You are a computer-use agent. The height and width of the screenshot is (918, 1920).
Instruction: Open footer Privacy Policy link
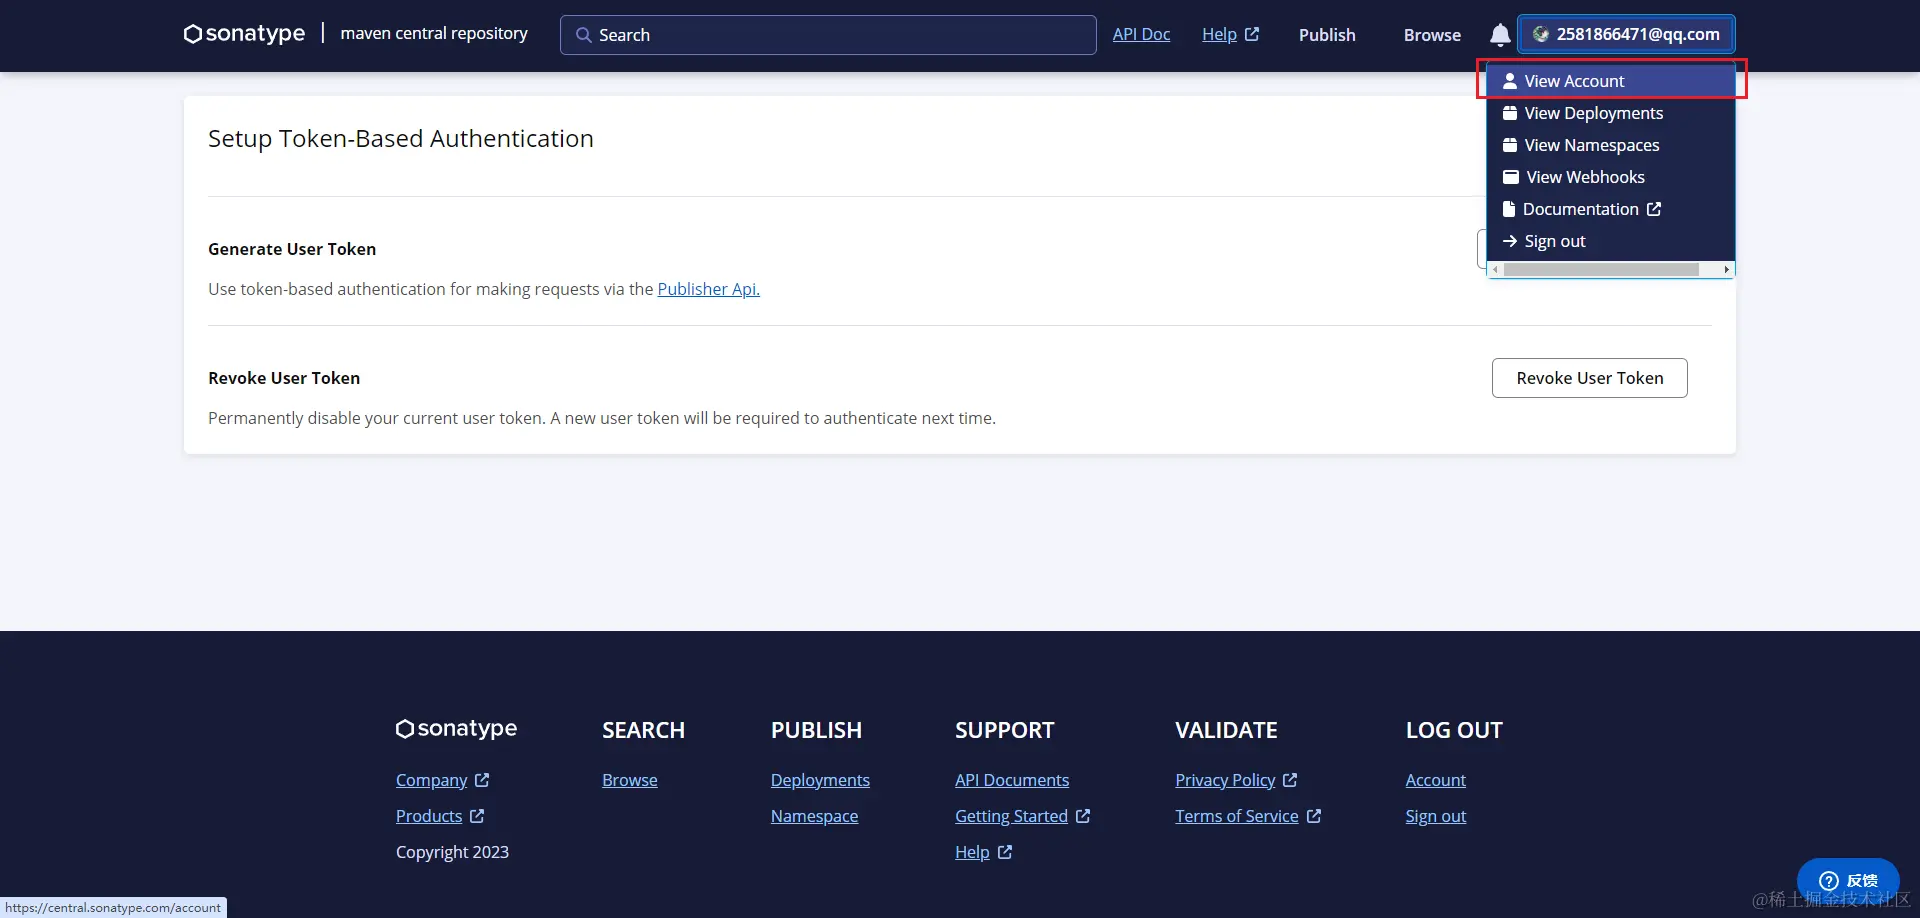click(x=1225, y=780)
